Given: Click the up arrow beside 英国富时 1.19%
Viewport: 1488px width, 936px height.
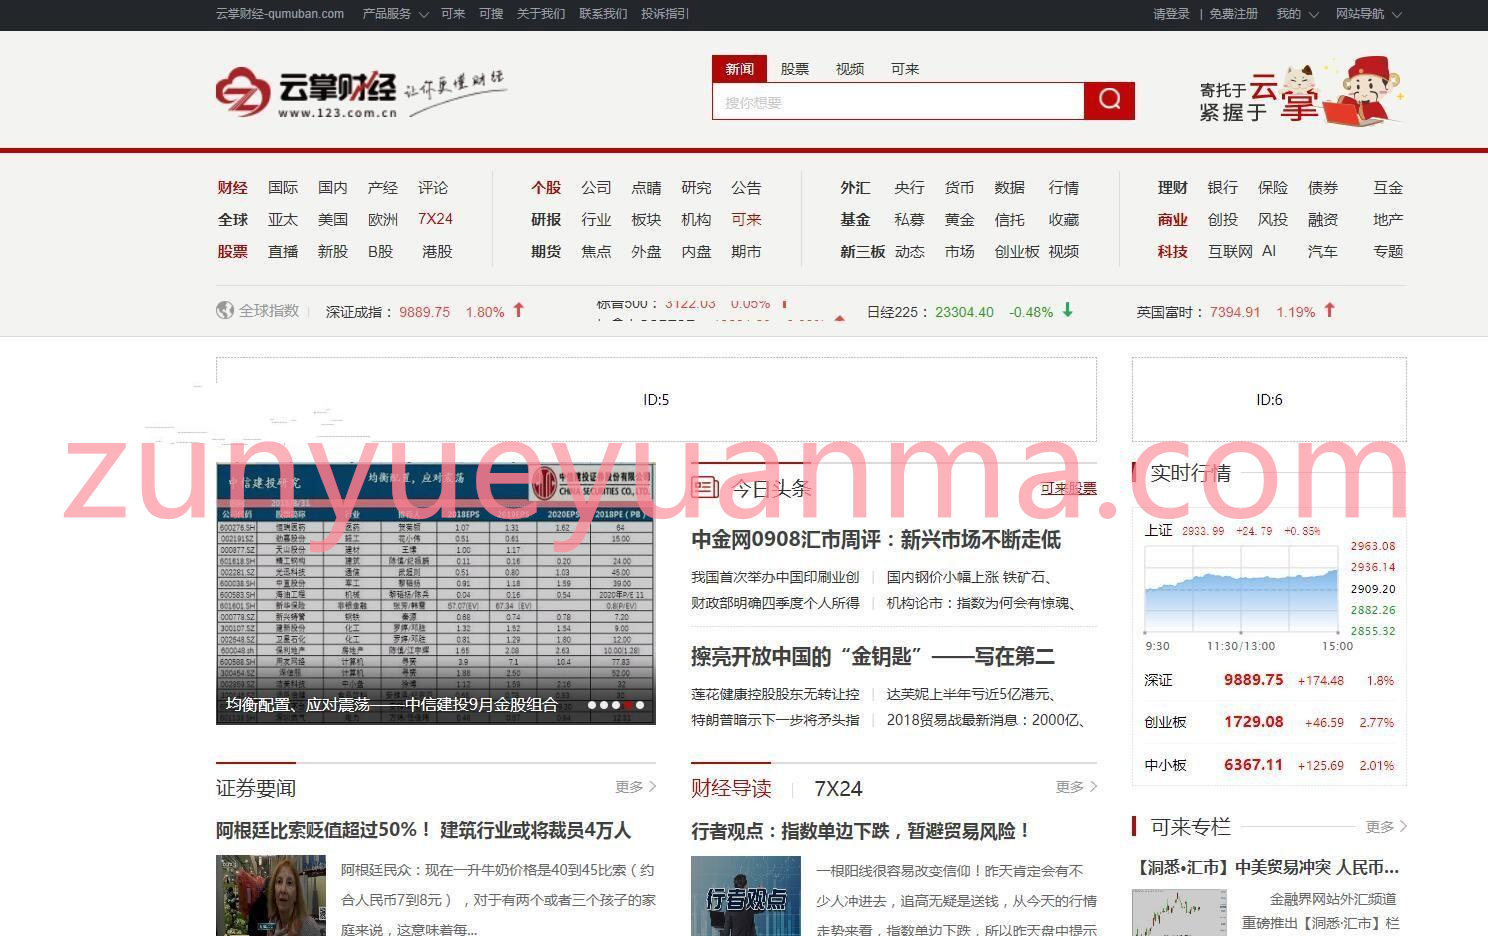Looking at the screenshot, I should [1329, 310].
